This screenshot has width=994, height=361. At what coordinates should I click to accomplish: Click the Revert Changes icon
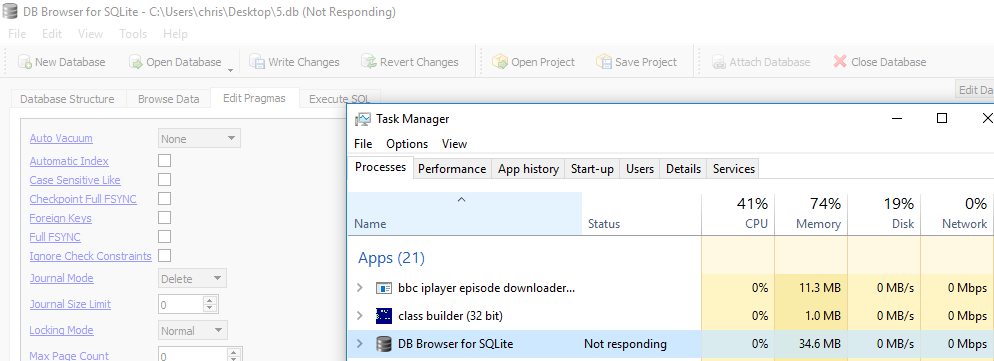pos(369,62)
